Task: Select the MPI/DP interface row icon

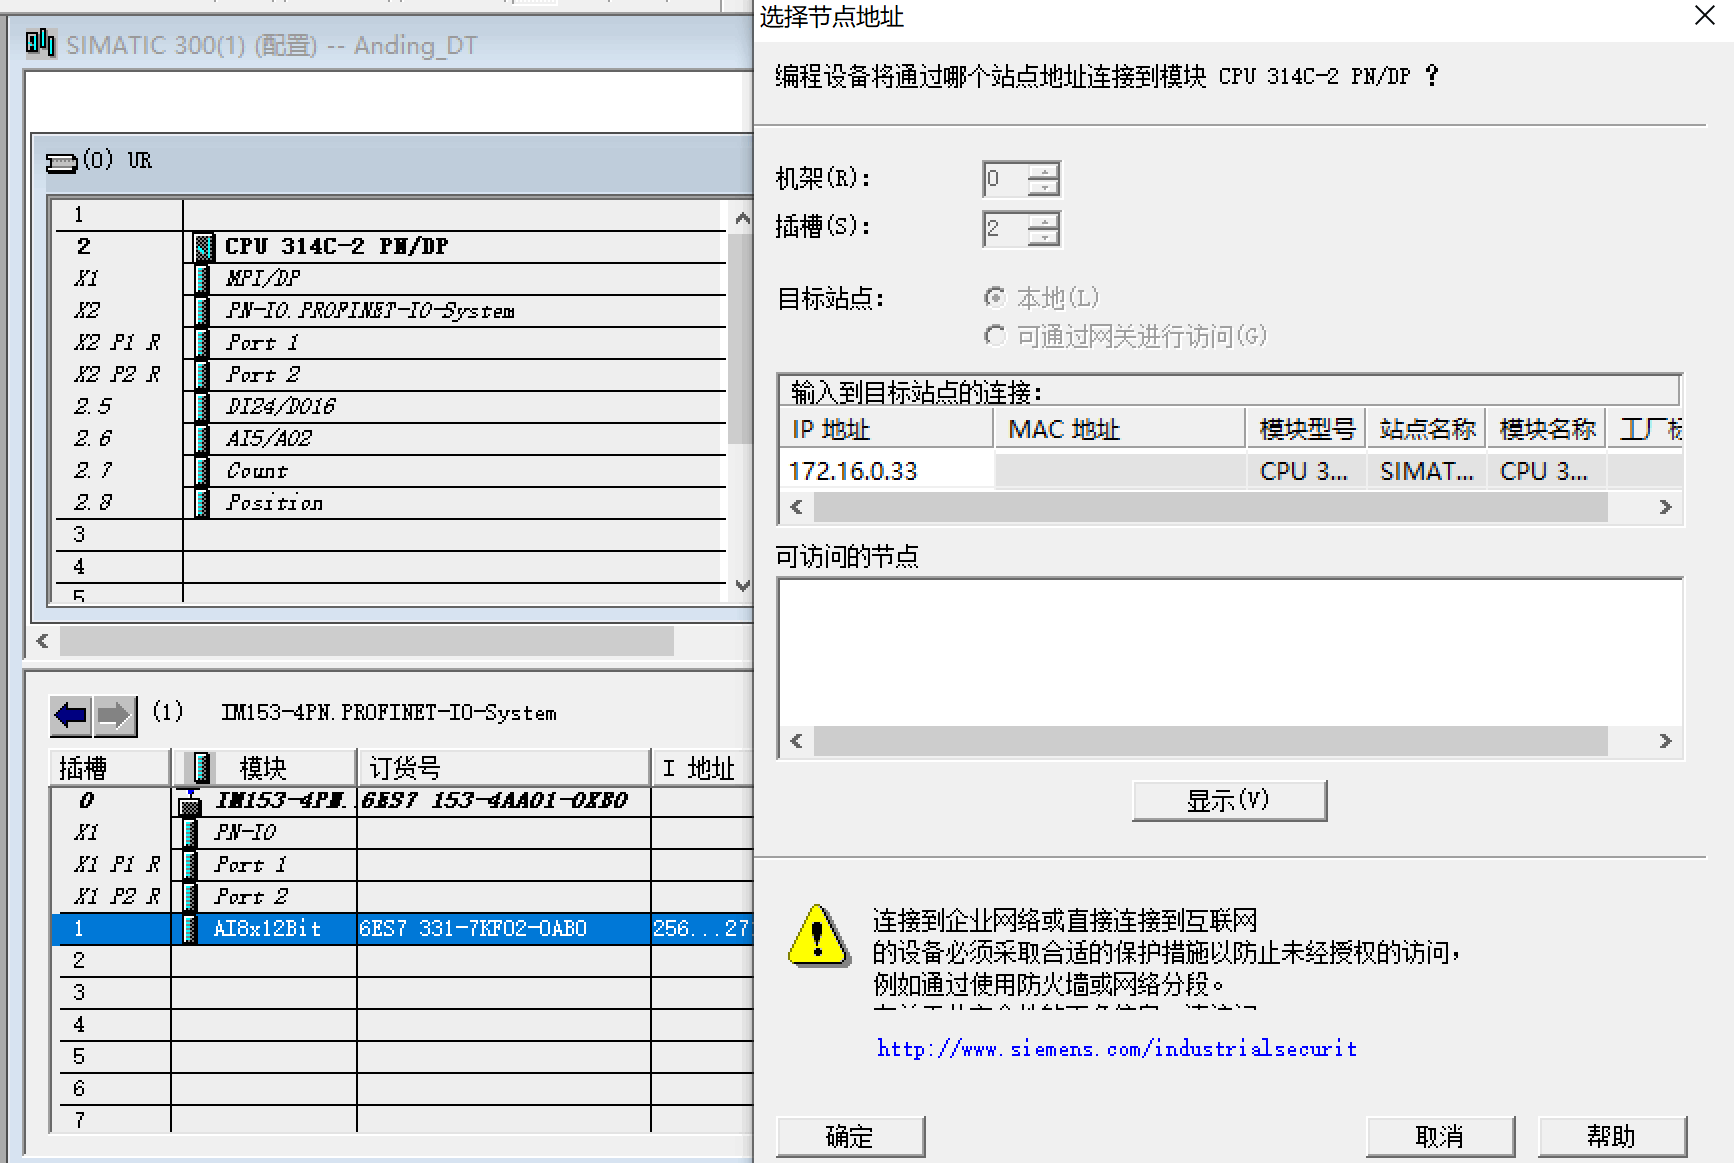Action: tap(202, 278)
